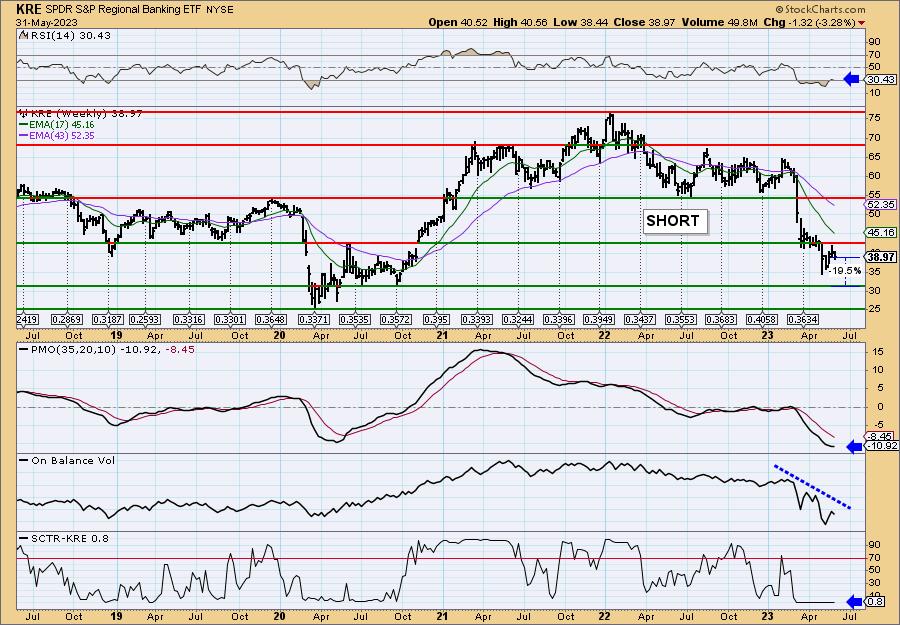Click the 0.8 SCTR value tag on the right axis

click(875, 601)
